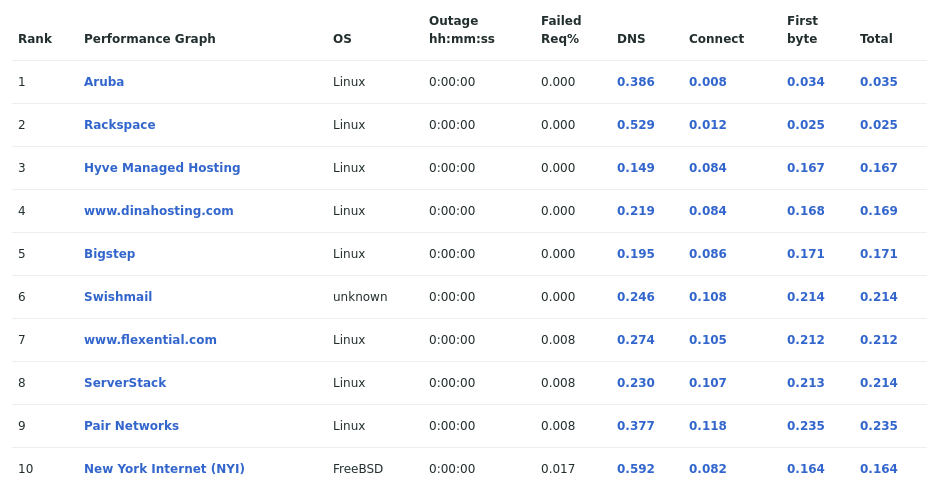The width and height of the screenshot is (939, 490).
Task: Click flexential's DNS value 0.274
Action: coord(635,340)
